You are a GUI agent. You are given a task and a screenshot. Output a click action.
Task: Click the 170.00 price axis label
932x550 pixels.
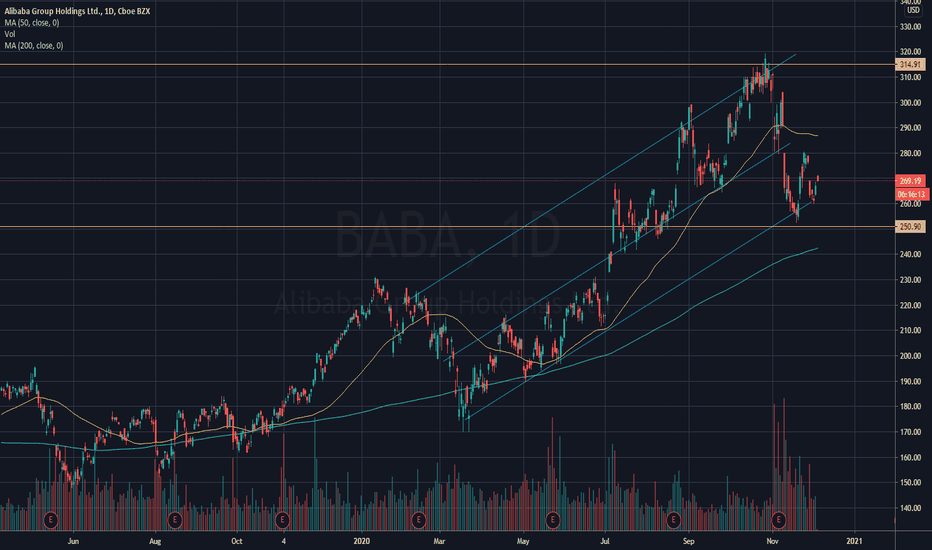coord(911,432)
